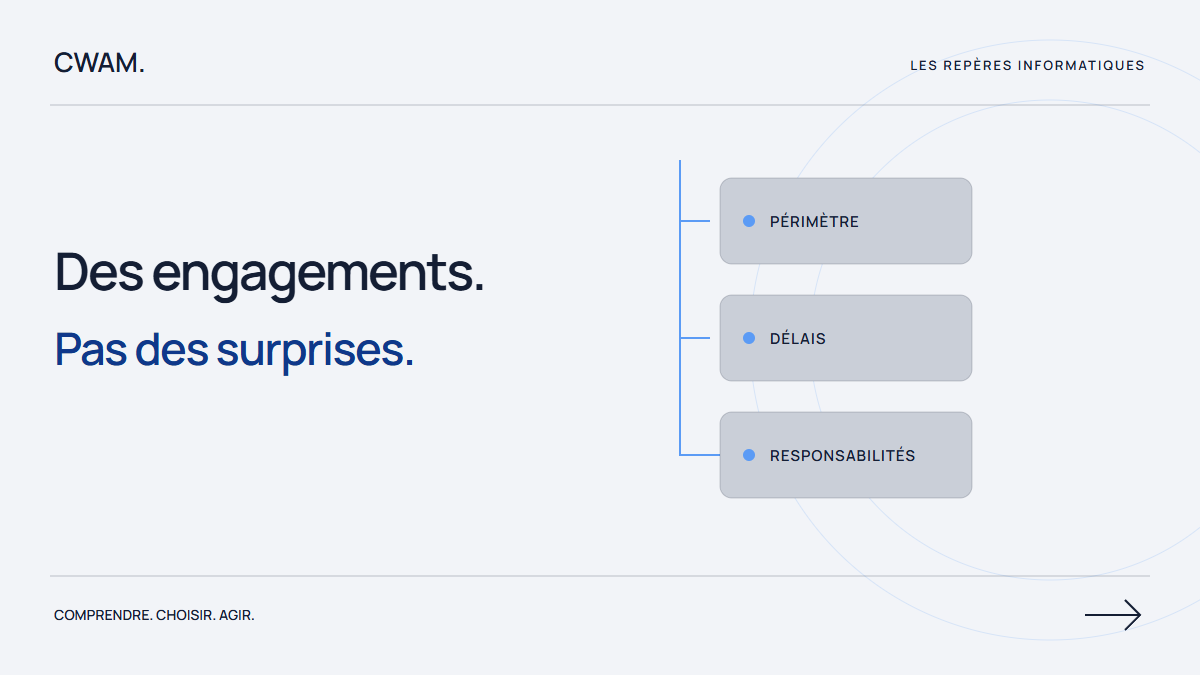
Task: Click the word CHOISIR in the footer
Action: [185, 615]
